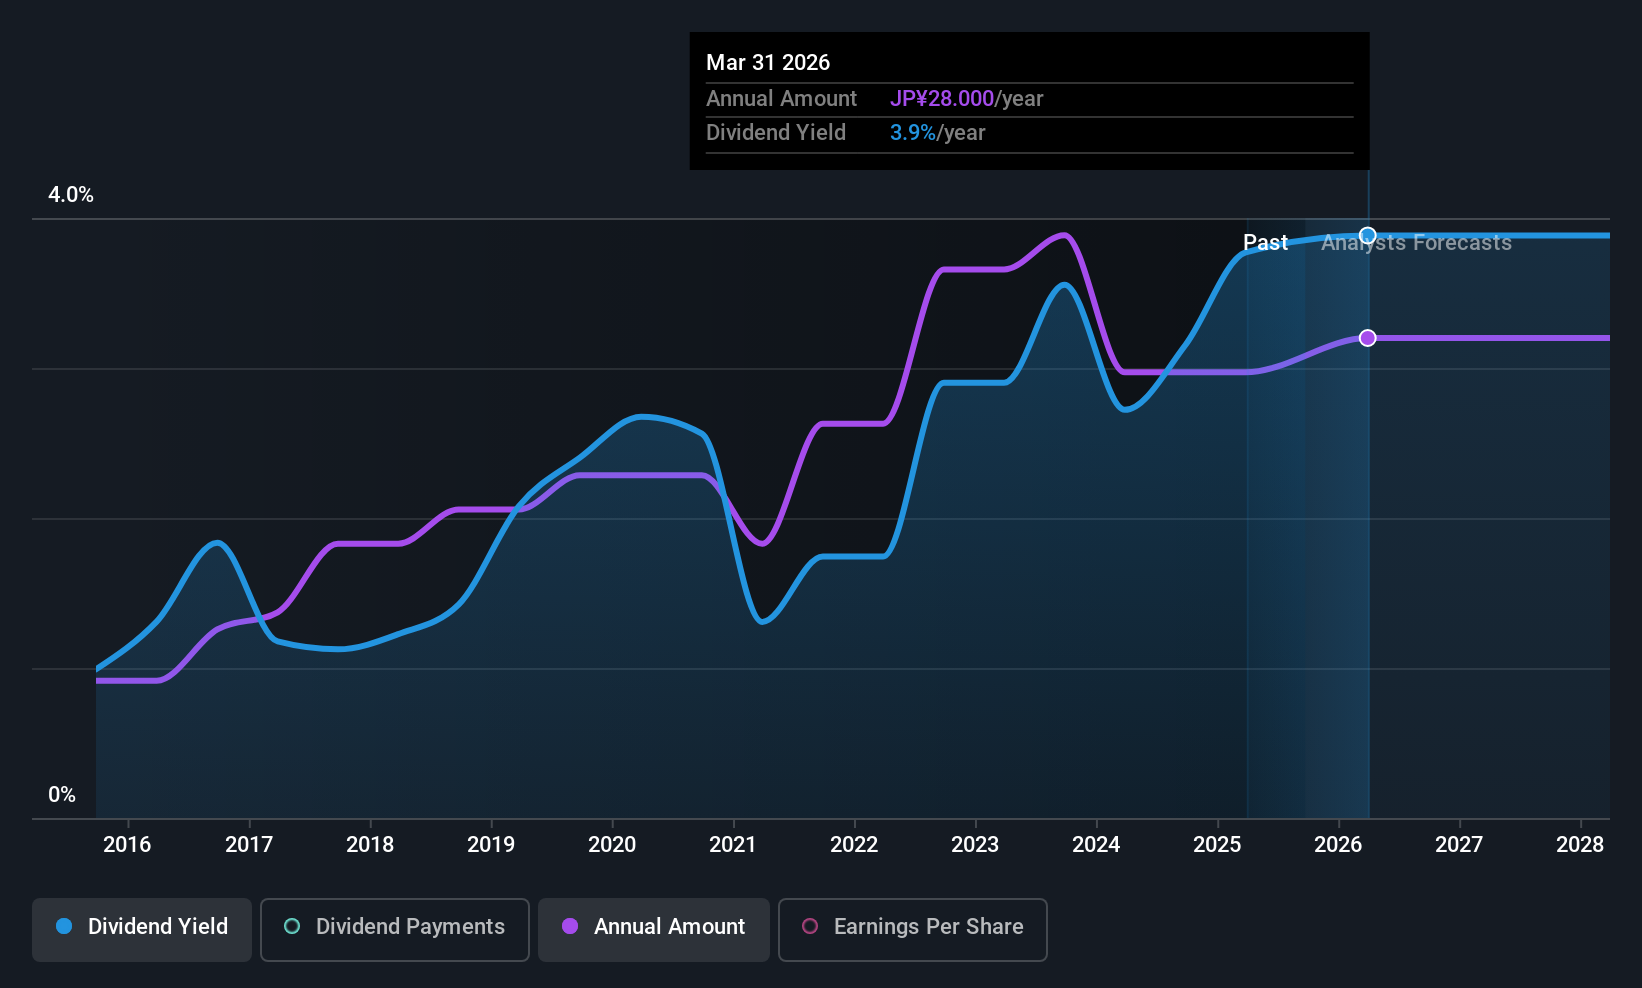Click the tooltip Annual Amount label

click(781, 98)
